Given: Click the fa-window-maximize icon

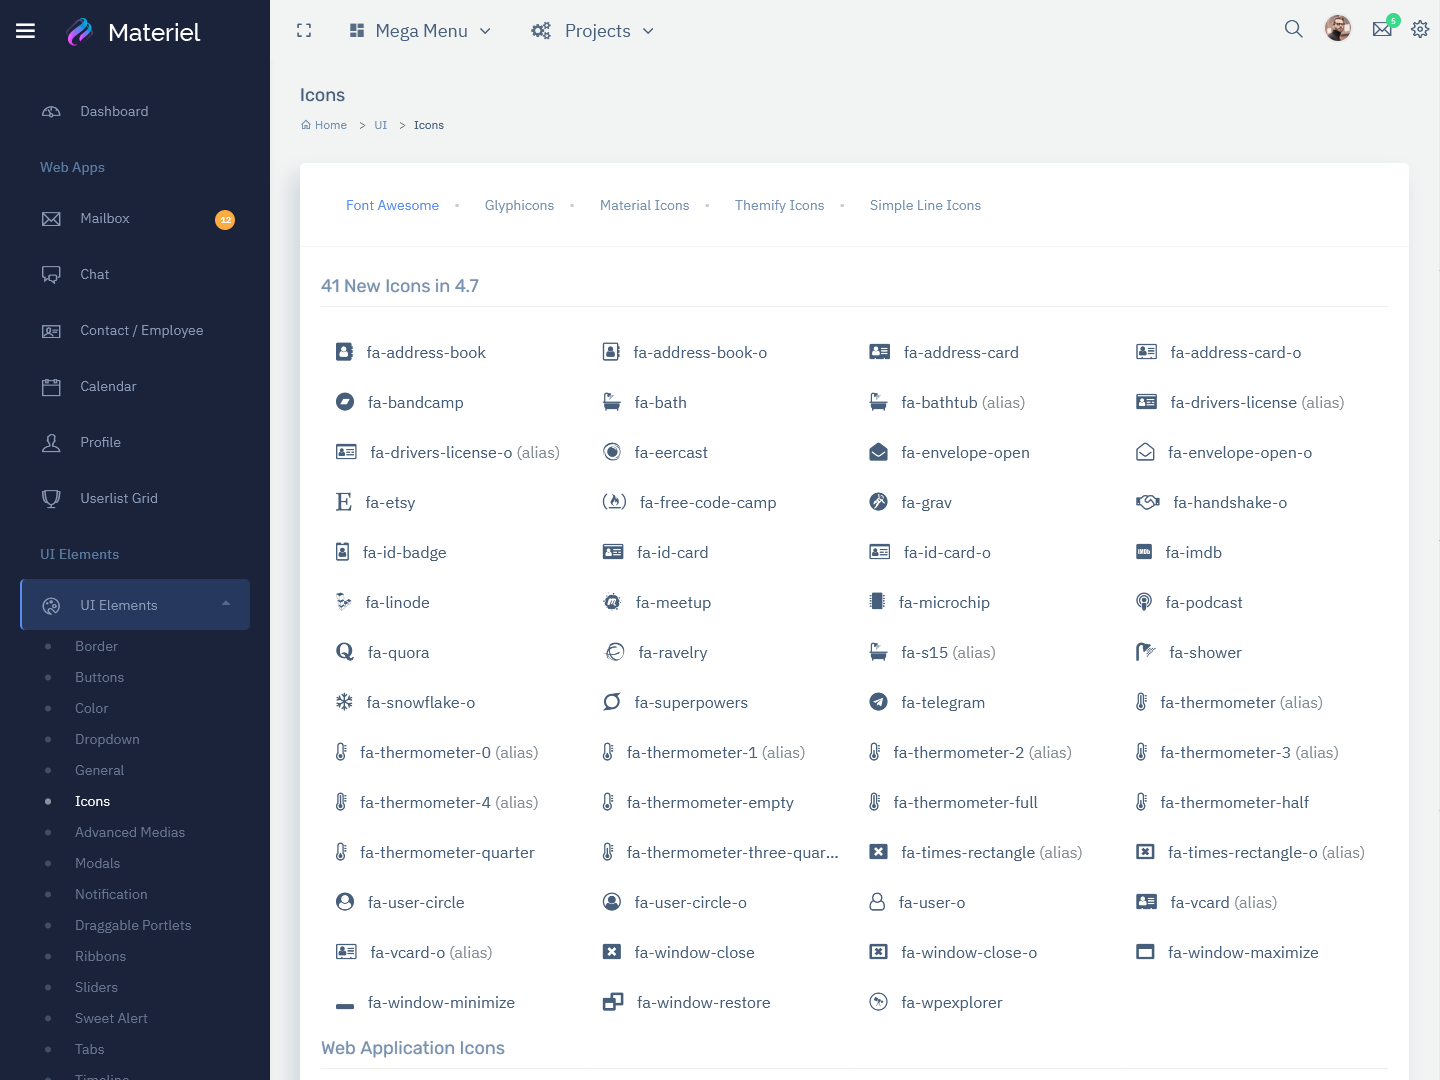Looking at the screenshot, I should [x=1145, y=952].
